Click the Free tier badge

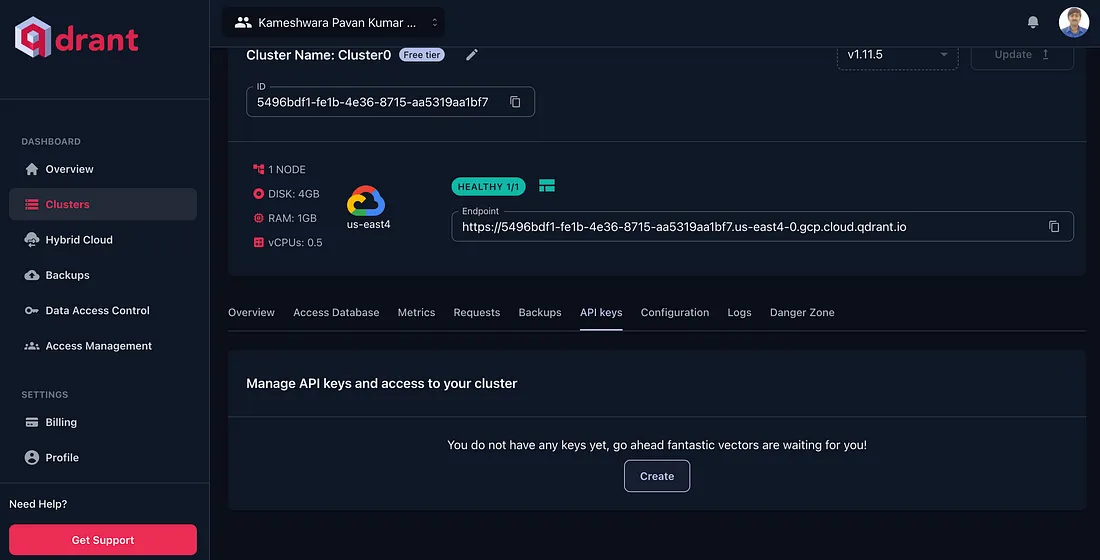(x=422, y=55)
